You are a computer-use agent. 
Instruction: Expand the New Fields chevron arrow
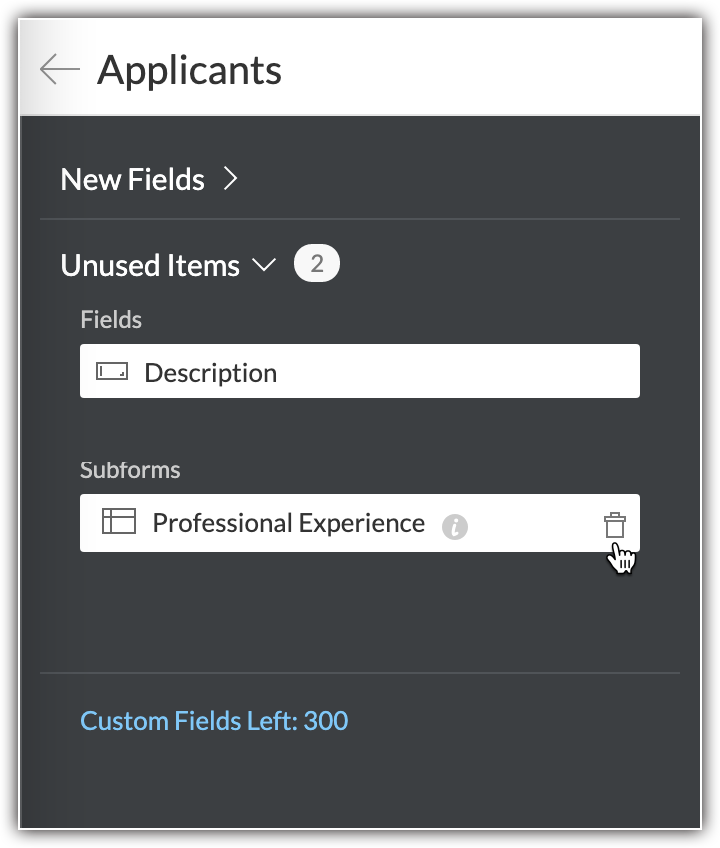pyautogui.click(x=231, y=179)
